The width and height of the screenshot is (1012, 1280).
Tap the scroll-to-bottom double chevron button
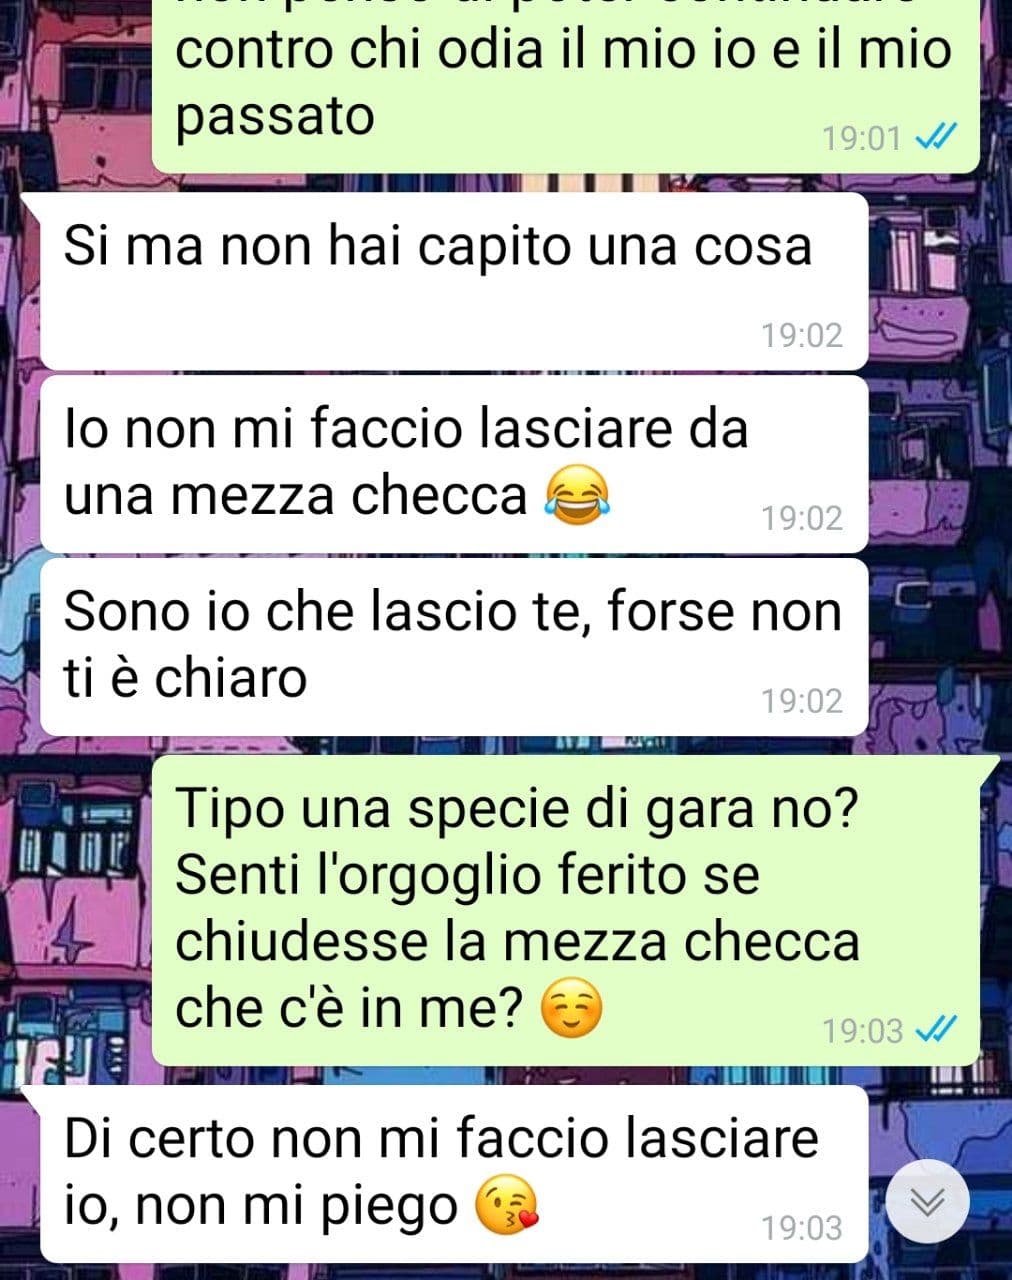click(928, 1201)
